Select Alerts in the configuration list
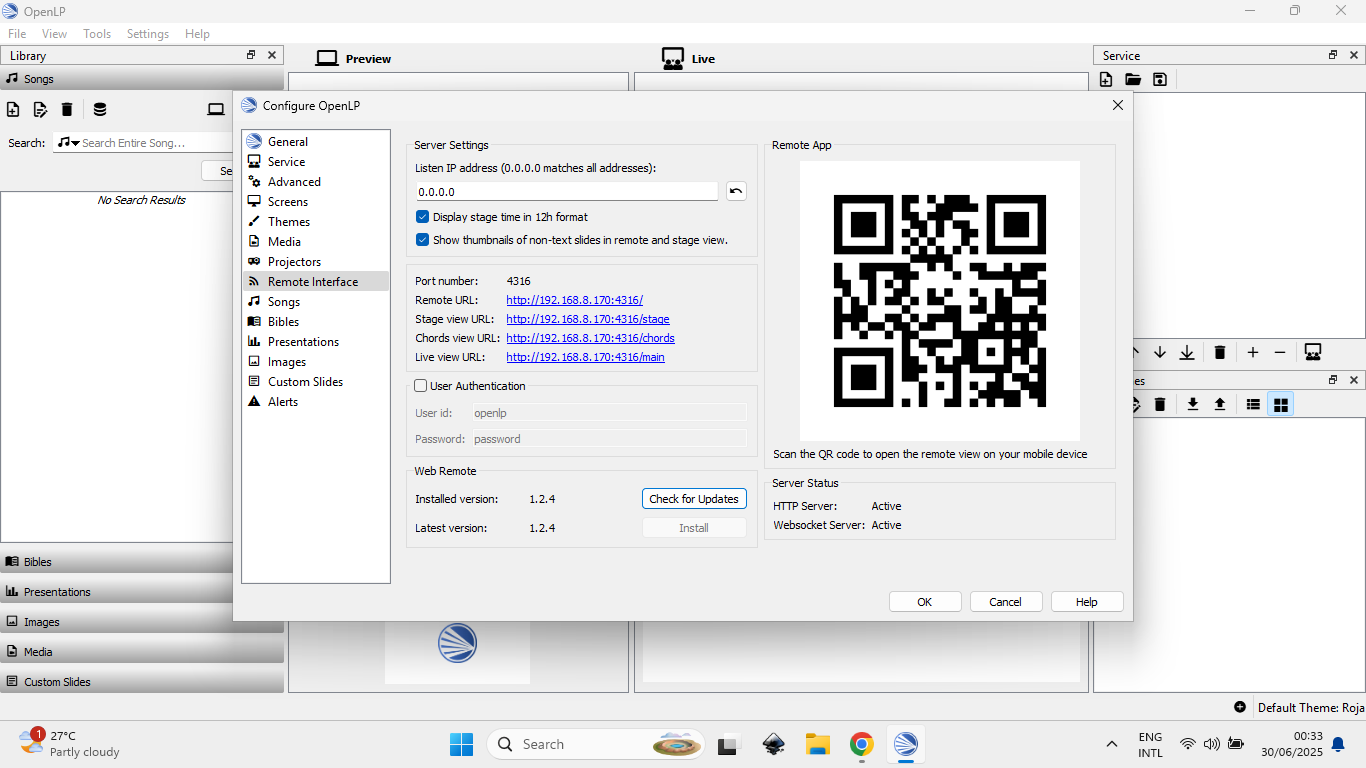The width and height of the screenshot is (1366, 768). 316,402
